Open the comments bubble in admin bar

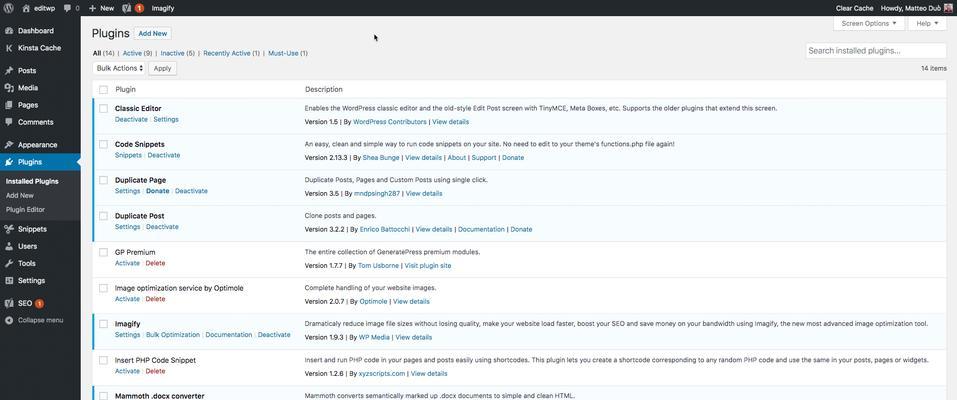pos(67,8)
